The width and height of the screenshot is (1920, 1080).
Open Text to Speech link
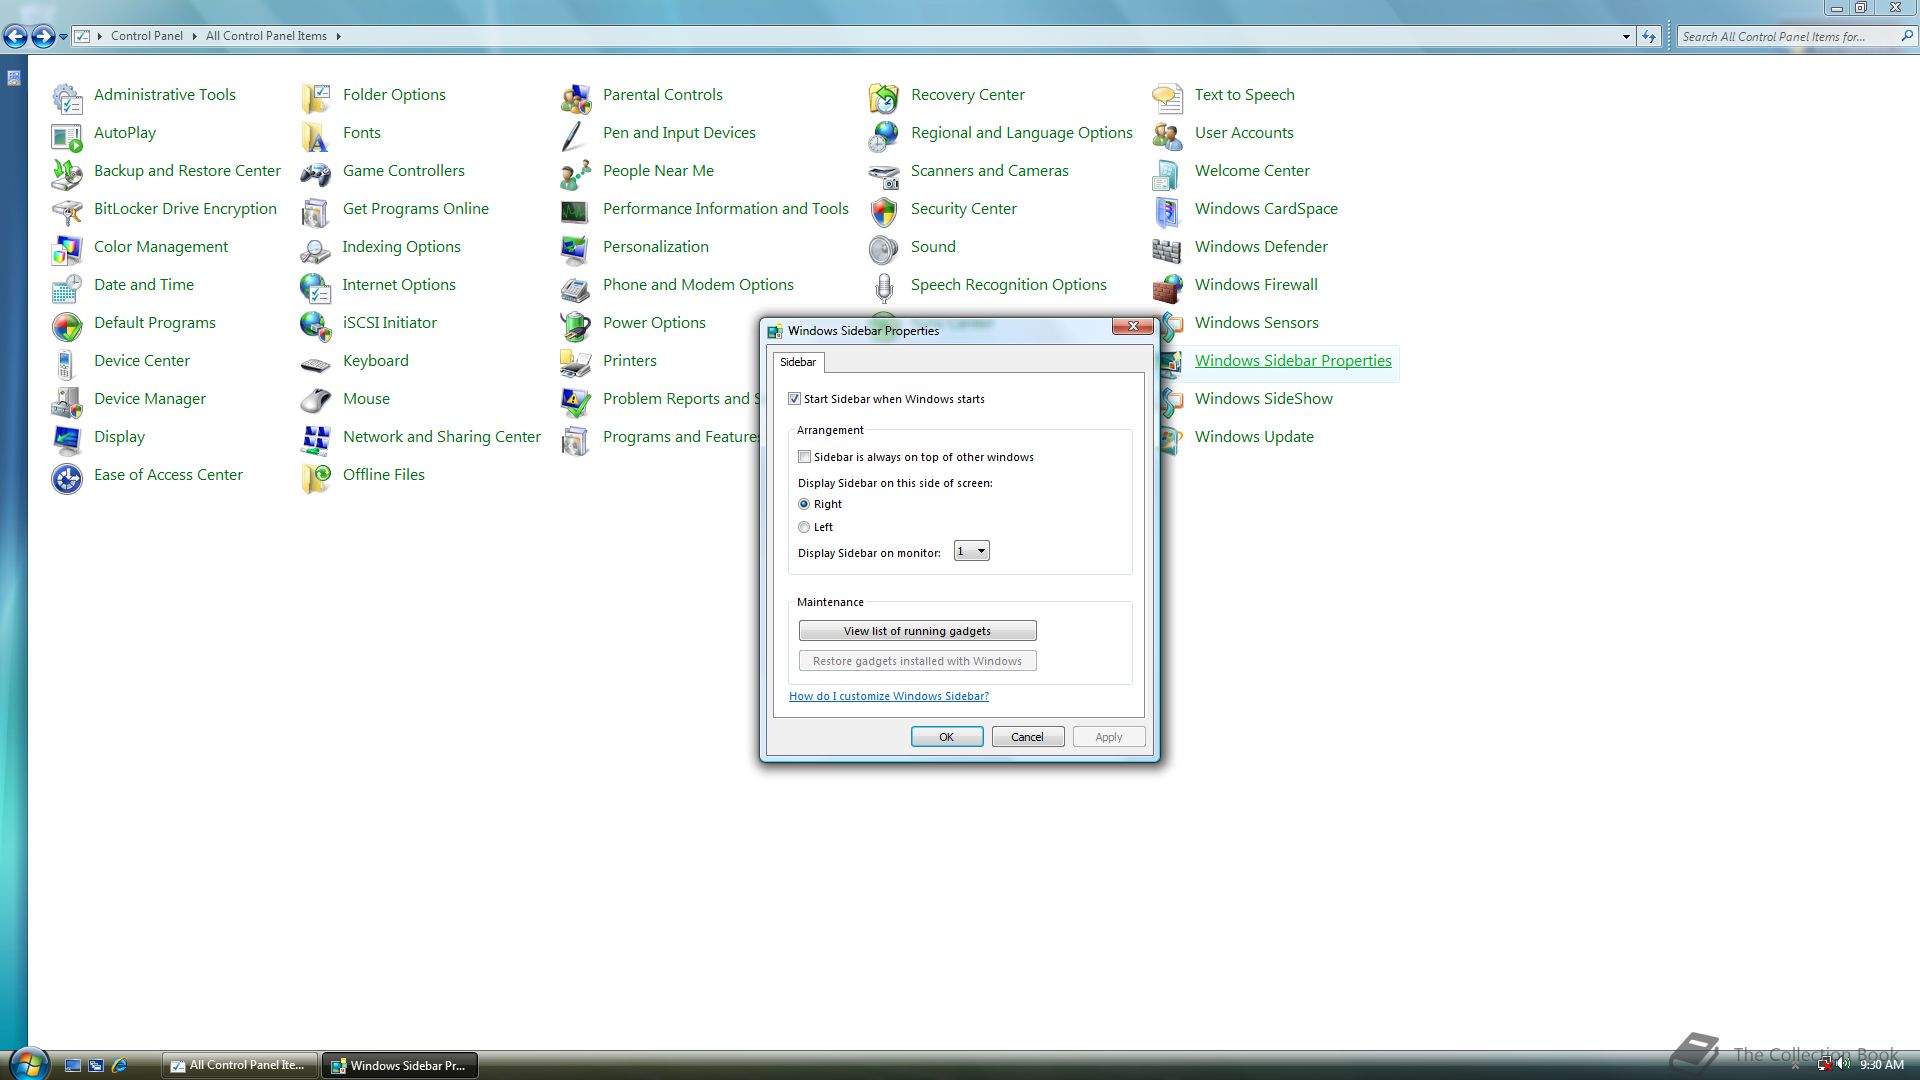point(1244,95)
